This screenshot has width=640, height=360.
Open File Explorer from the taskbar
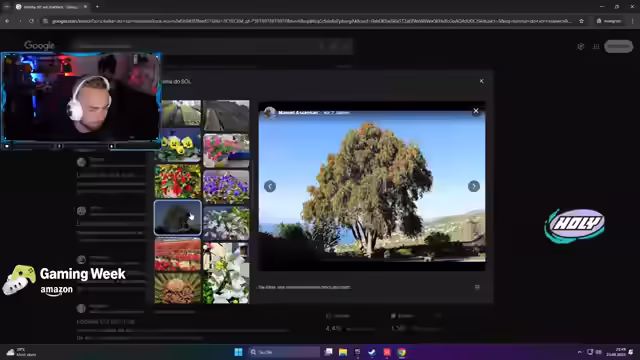coord(343,352)
